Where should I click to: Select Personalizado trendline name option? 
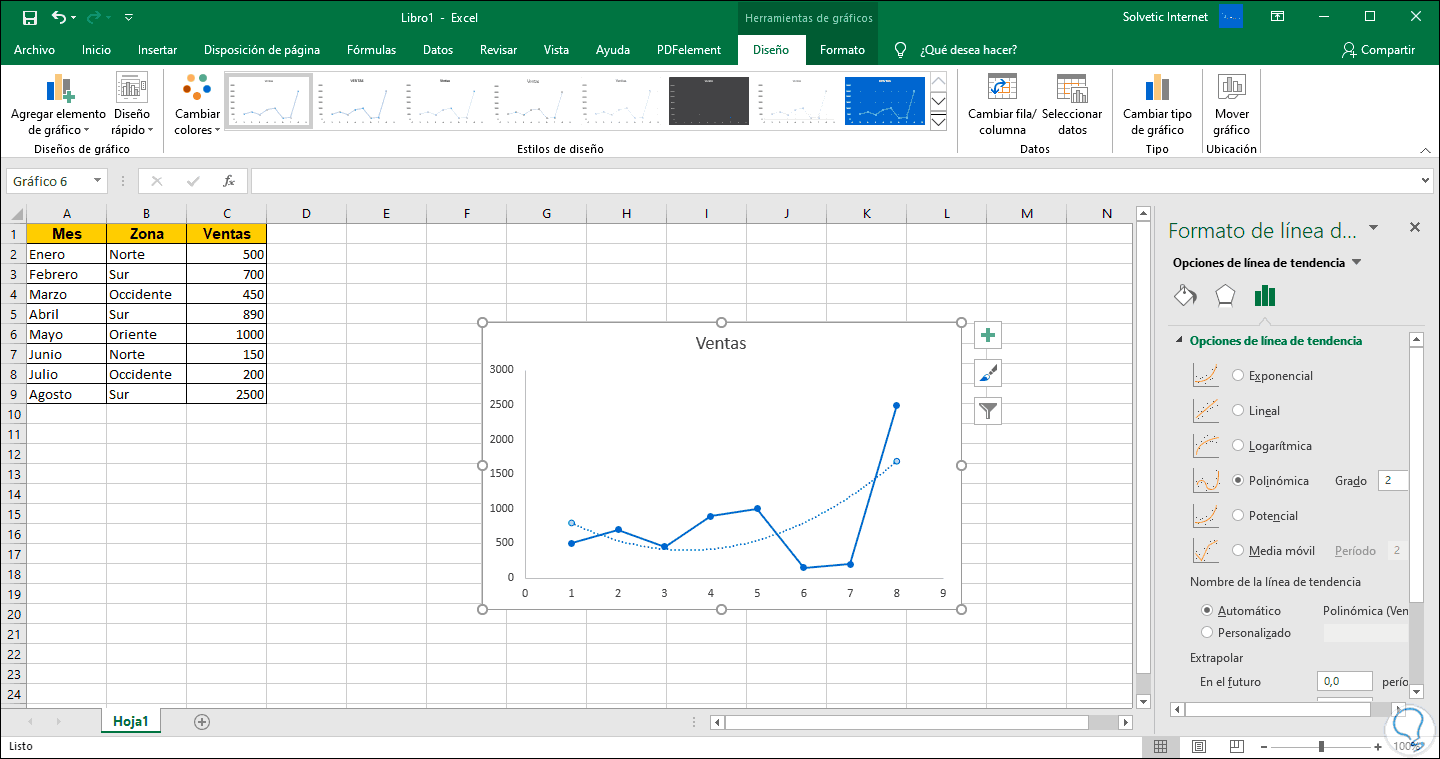(1207, 633)
